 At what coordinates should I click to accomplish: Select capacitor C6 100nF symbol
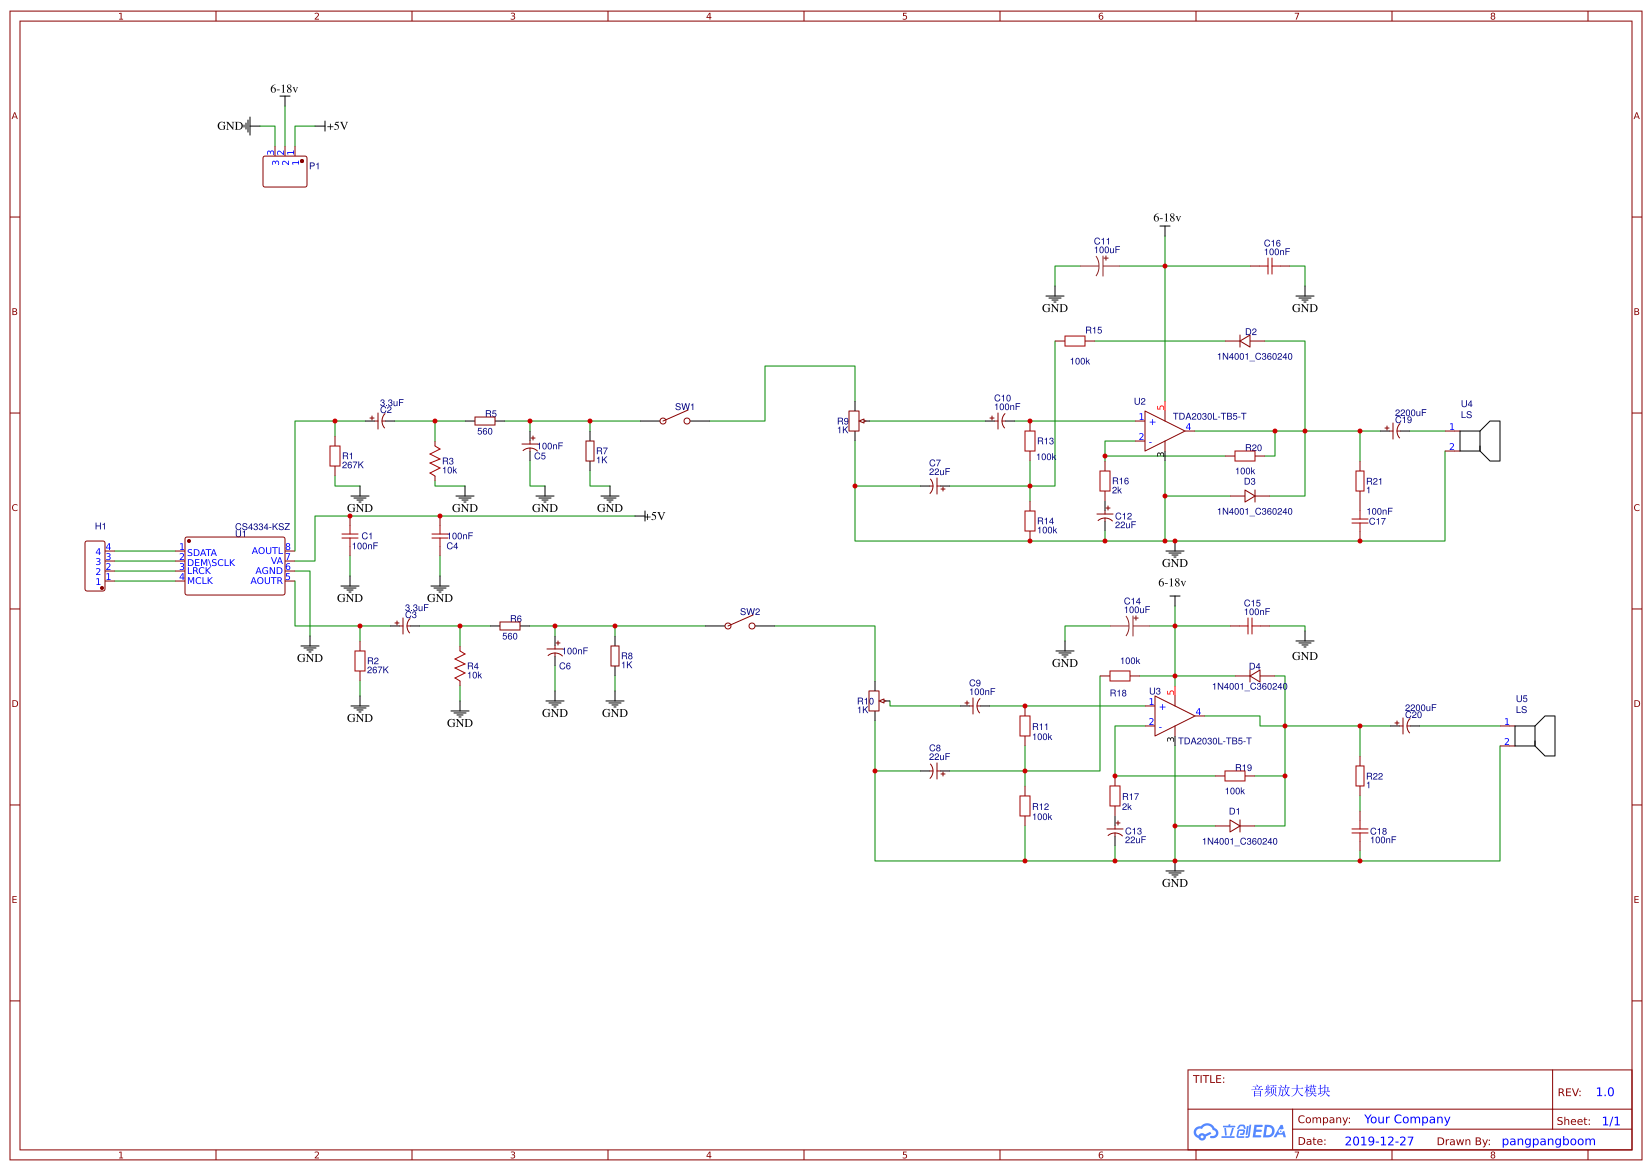click(x=555, y=651)
